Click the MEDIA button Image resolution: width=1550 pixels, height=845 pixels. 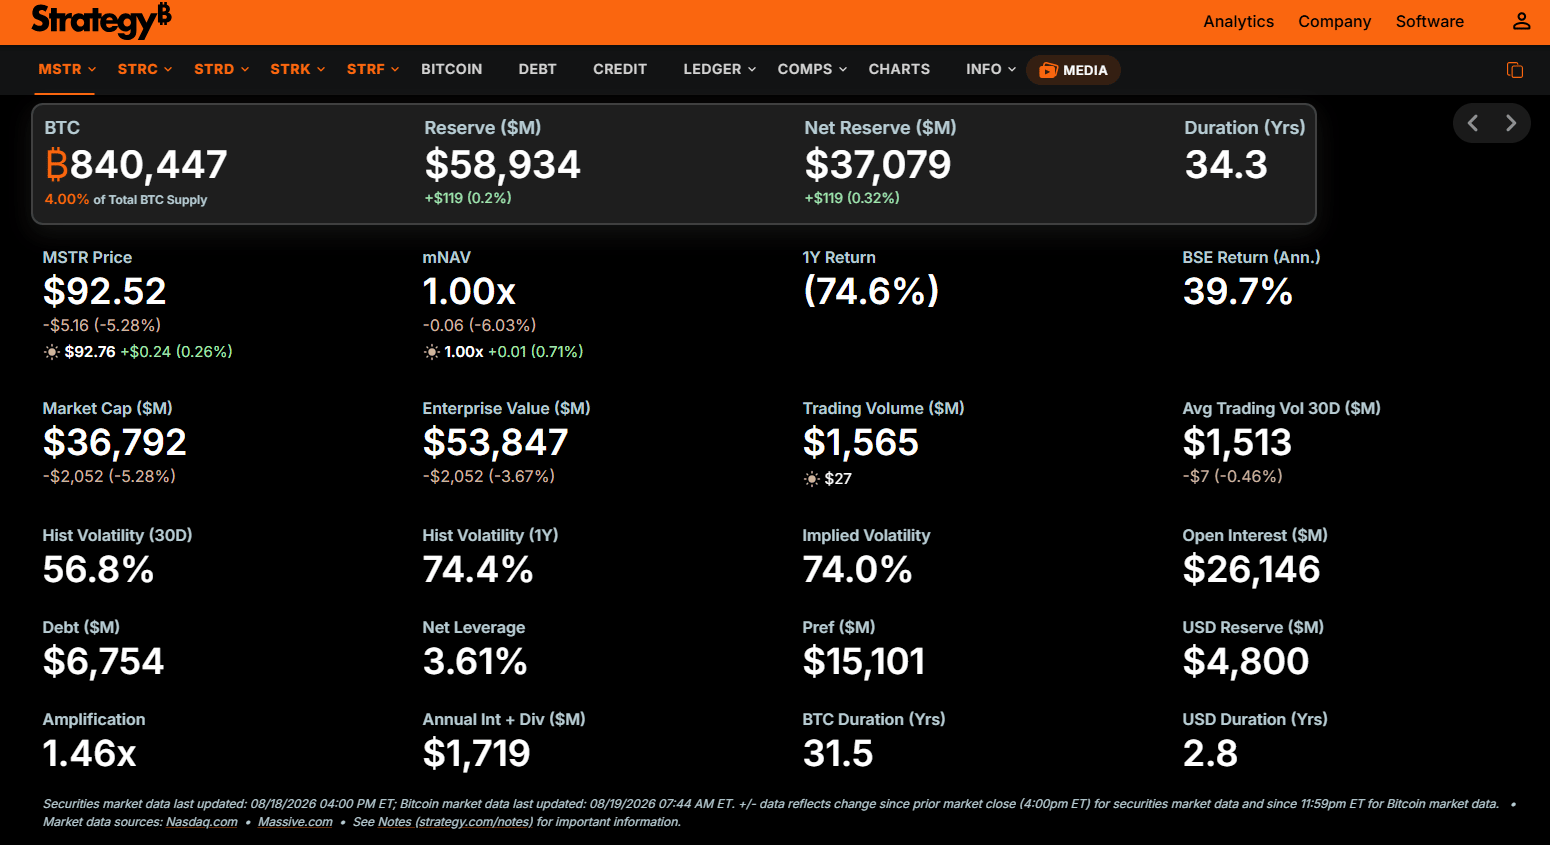click(1073, 70)
